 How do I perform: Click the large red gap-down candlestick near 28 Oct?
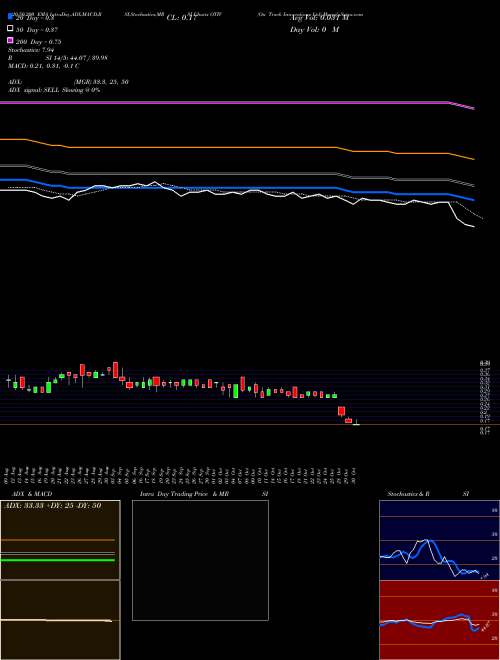[341, 411]
